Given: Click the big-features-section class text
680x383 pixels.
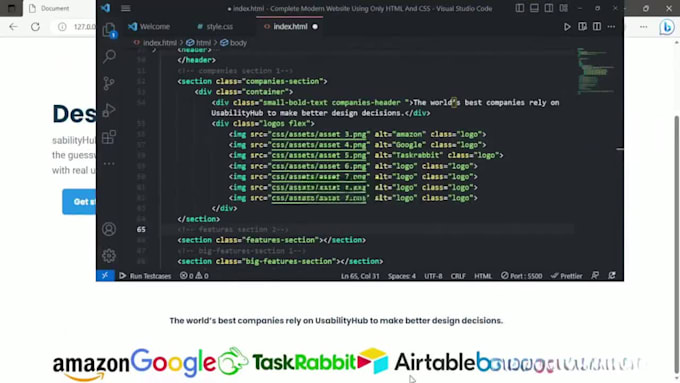Looking at the screenshot, I should point(289,261).
